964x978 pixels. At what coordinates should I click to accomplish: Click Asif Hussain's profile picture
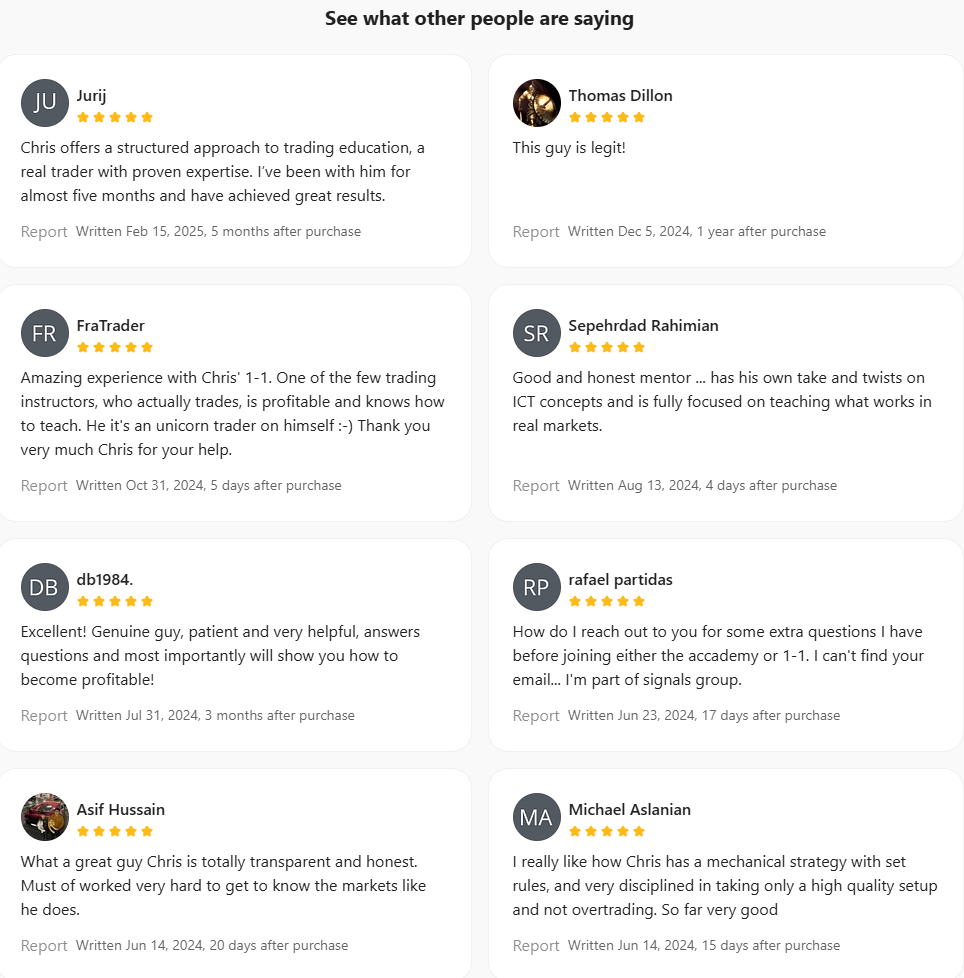pos(44,816)
